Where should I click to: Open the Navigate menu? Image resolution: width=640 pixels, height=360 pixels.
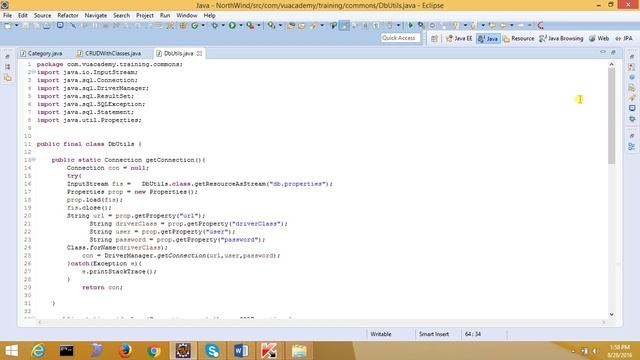pyautogui.click(x=96, y=15)
